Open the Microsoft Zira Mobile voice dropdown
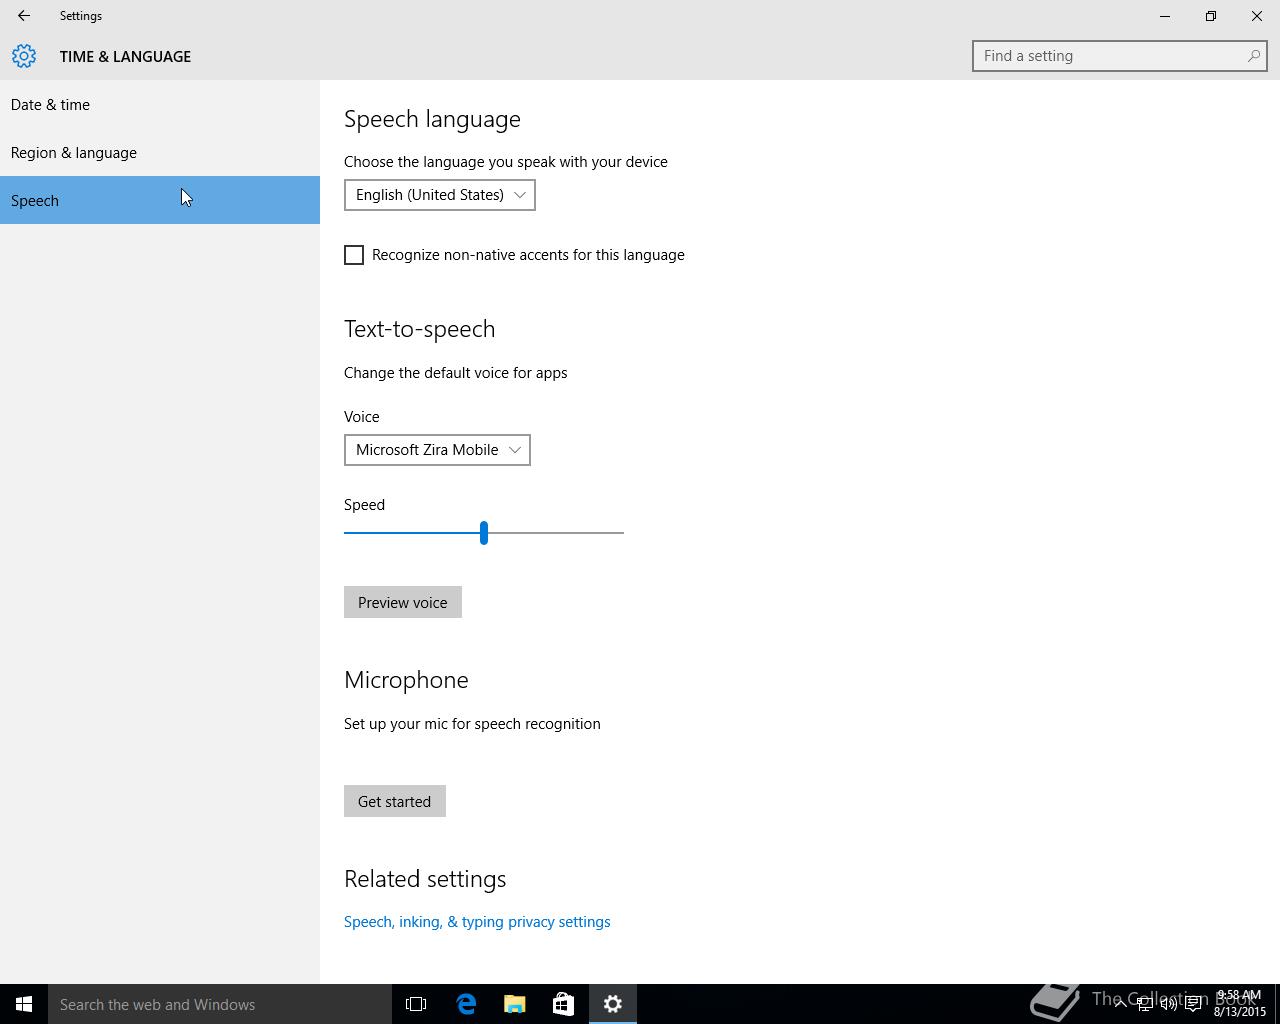1280x1024 pixels. point(437,450)
